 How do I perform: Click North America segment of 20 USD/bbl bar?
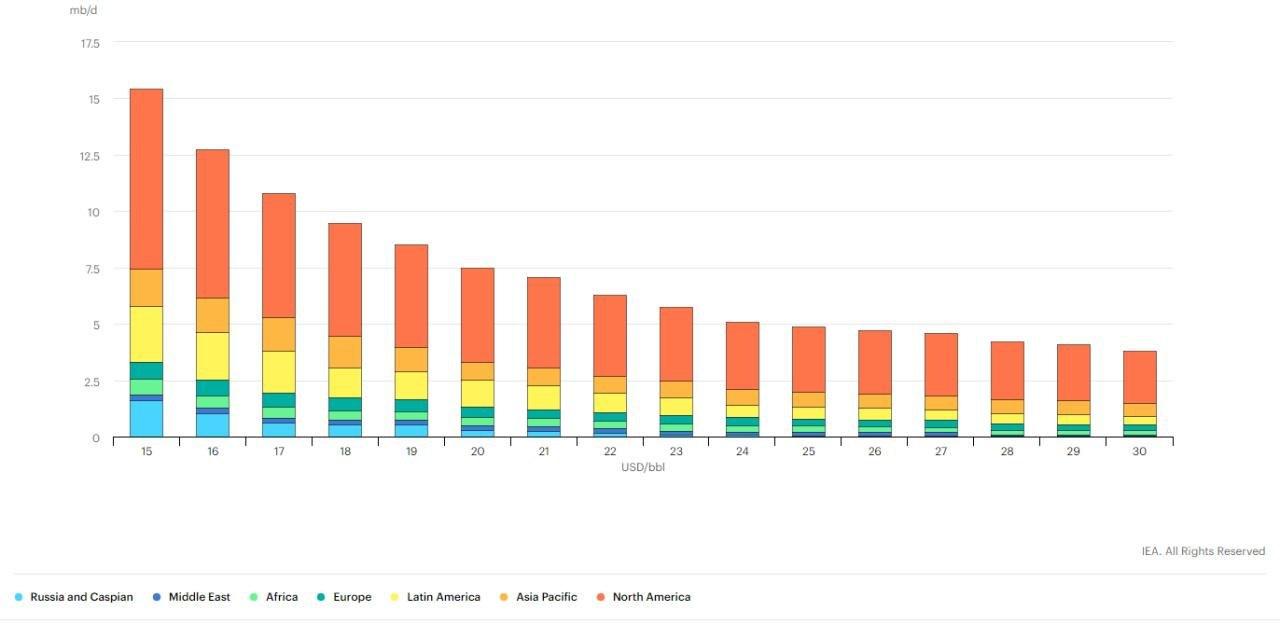477,315
